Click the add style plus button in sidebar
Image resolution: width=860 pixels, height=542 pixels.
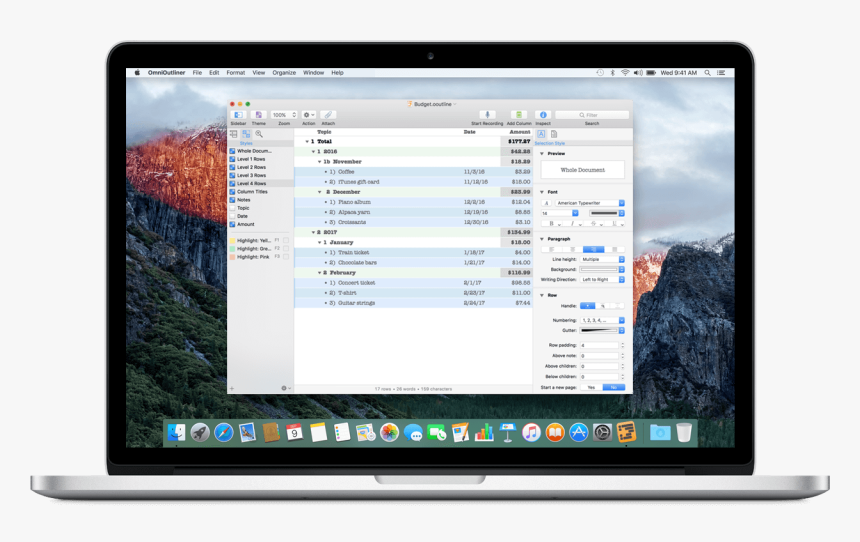(232, 388)
